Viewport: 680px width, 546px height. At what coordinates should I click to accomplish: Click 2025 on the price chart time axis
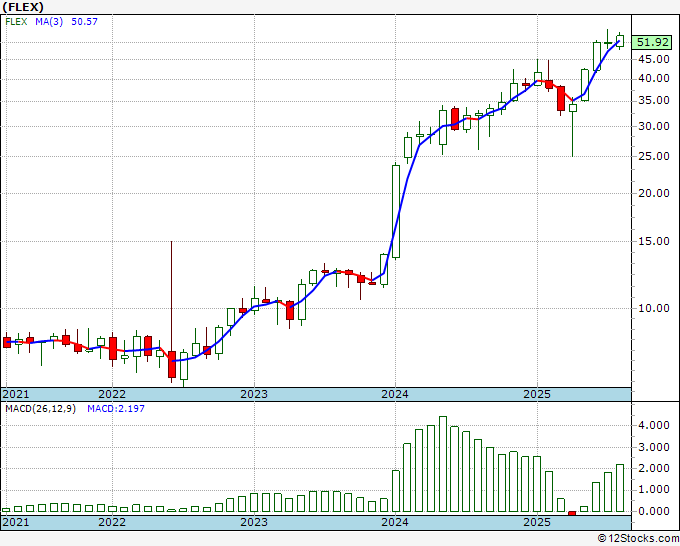click(x=537, y=394)
